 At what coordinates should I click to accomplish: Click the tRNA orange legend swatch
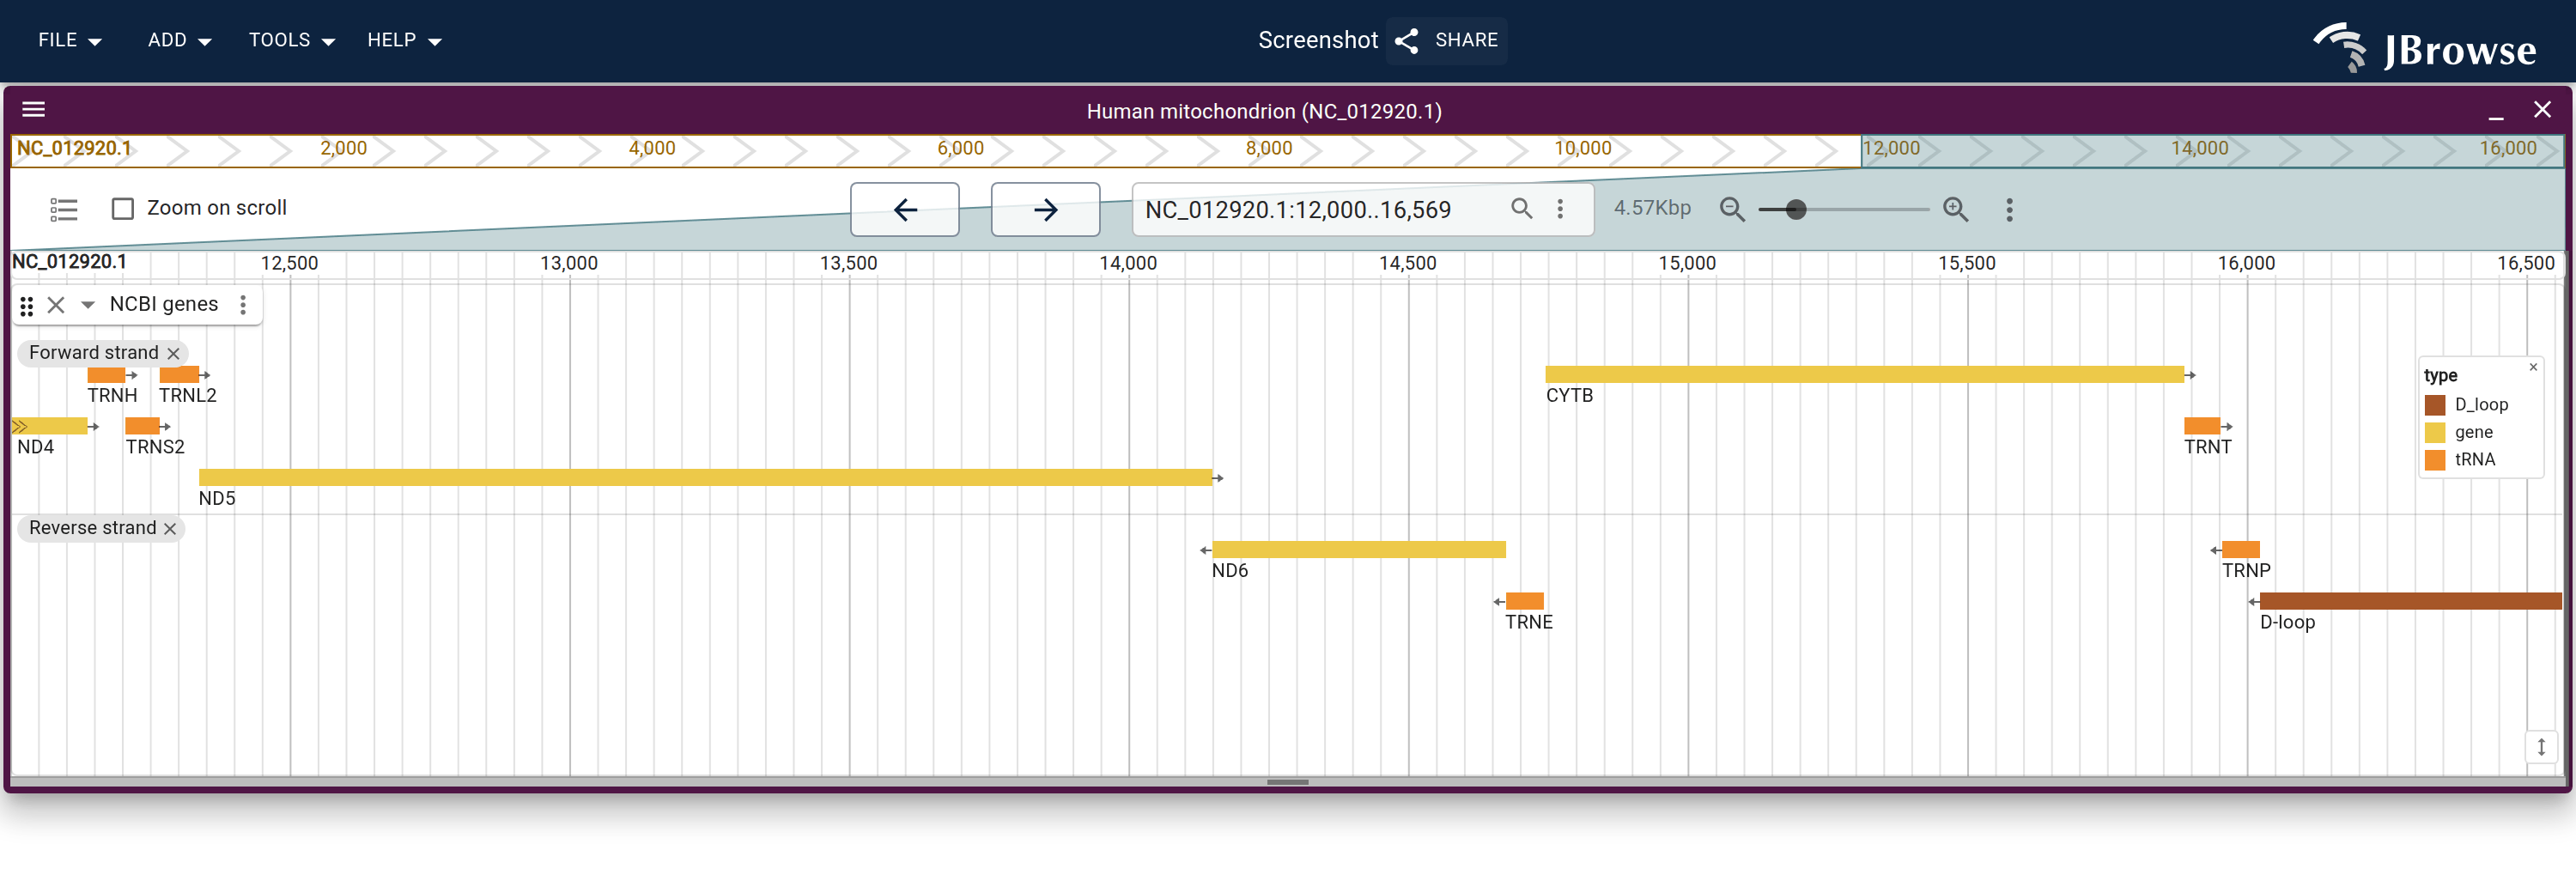[x=2435, y=459]
